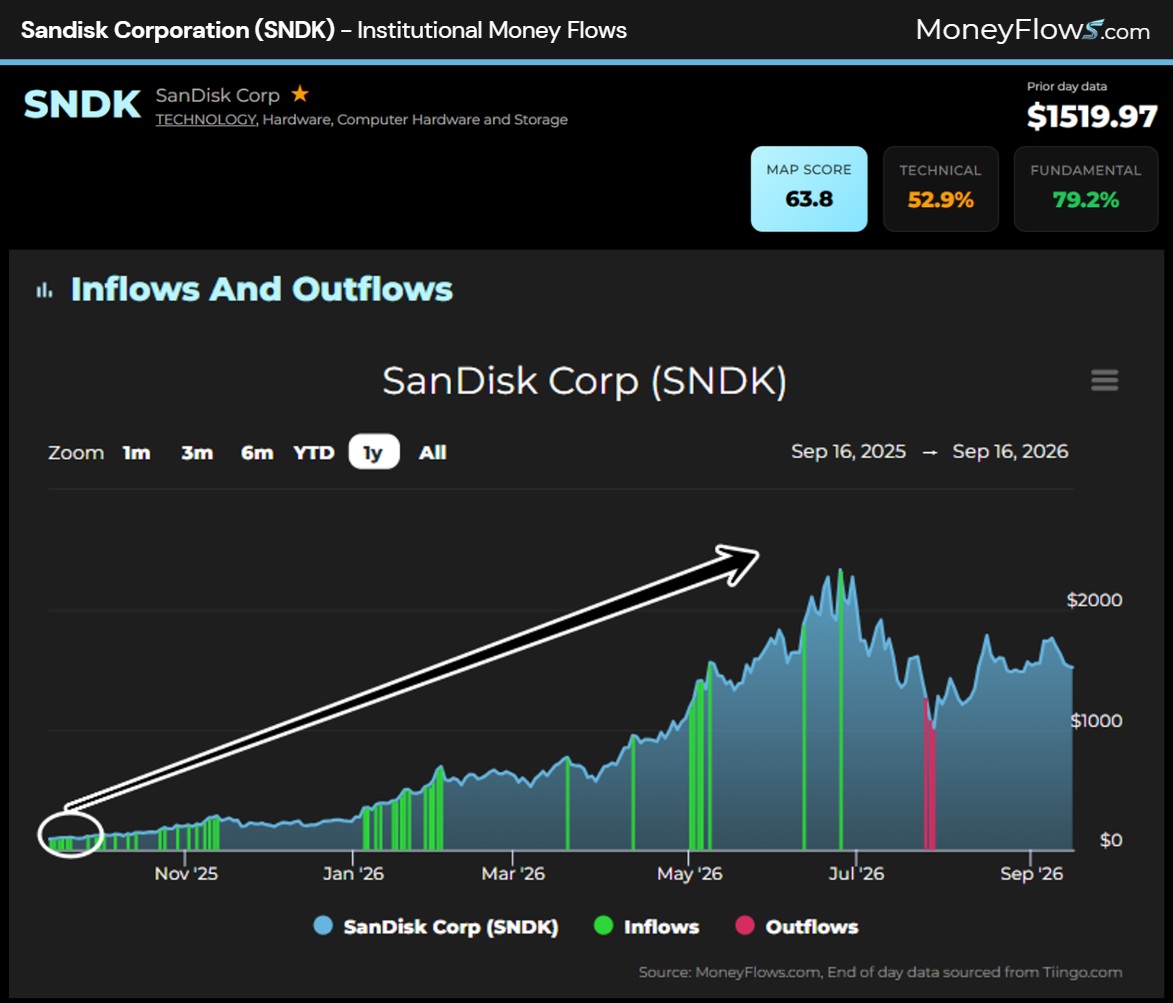Toggle the SanDisk Corp (SNDK) series legend

[x=436, y=926]
